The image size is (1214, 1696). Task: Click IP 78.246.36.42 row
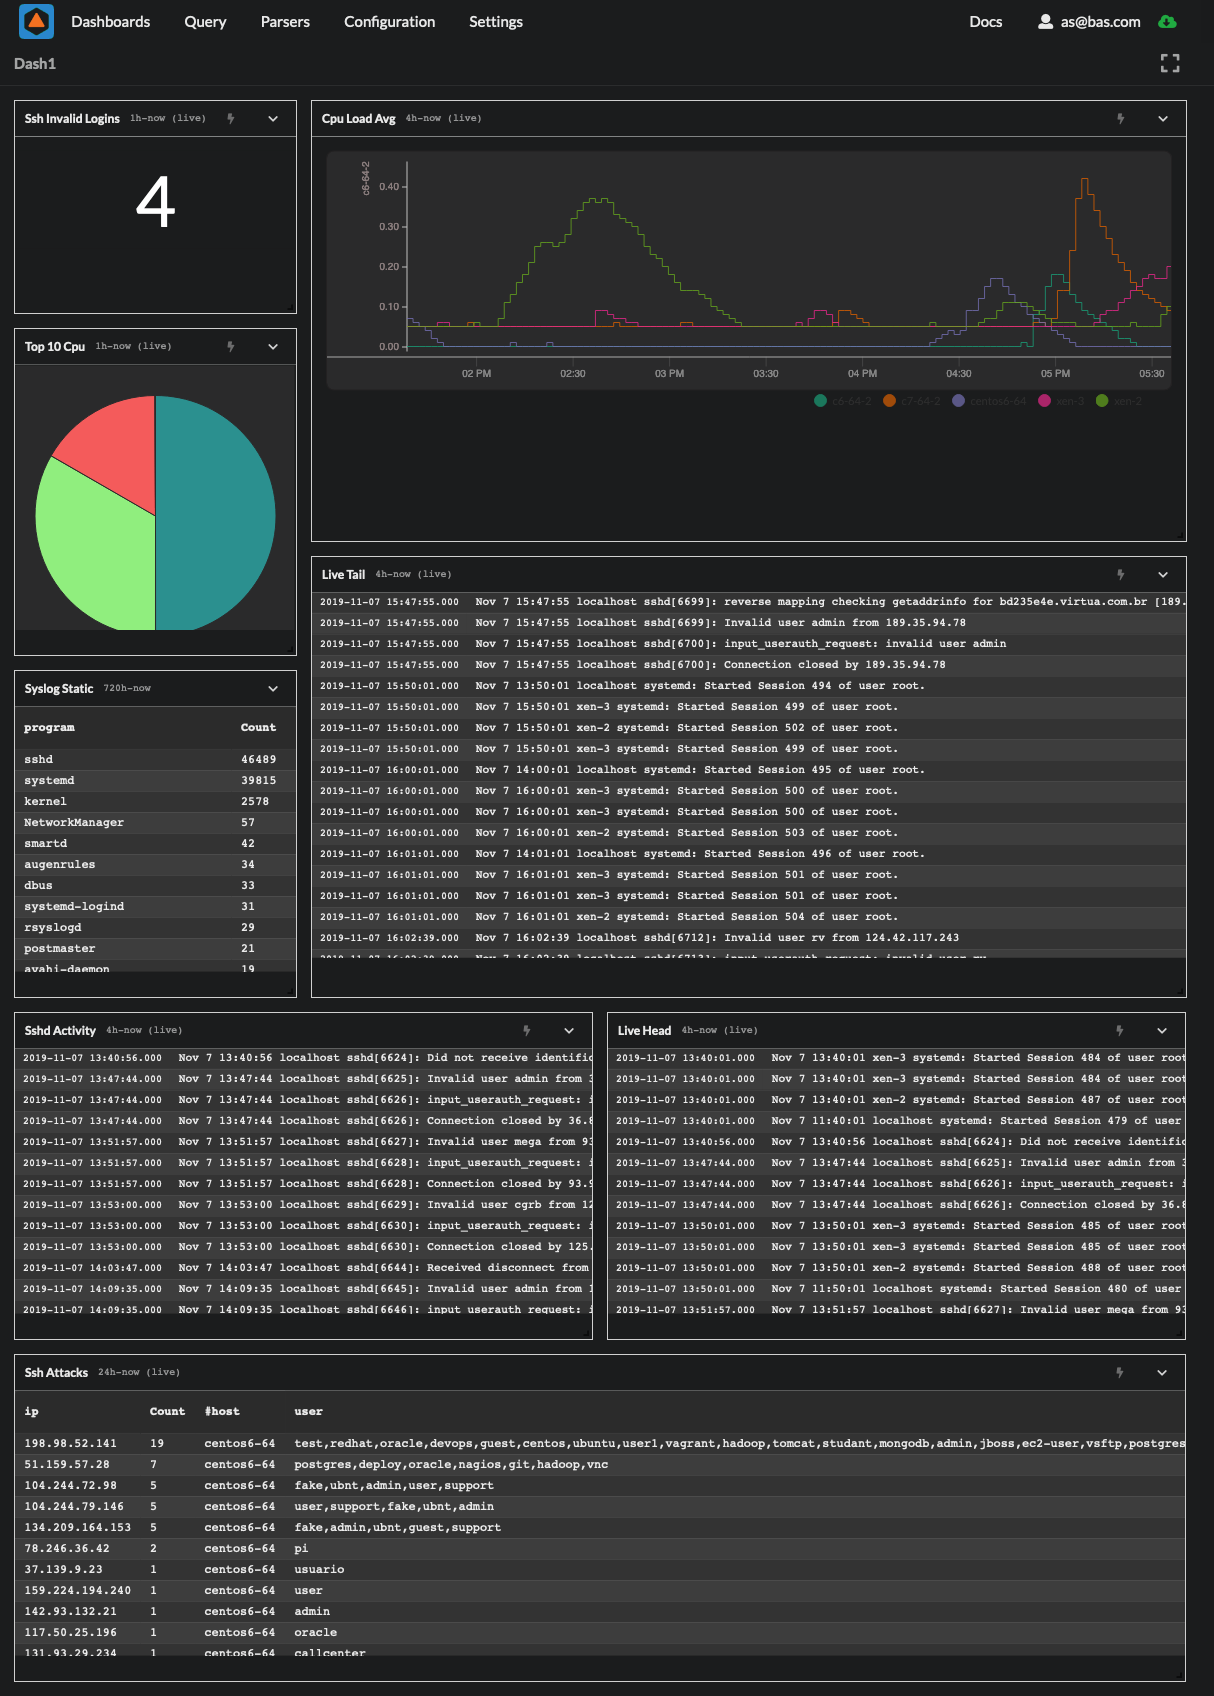click(600, 1549)
